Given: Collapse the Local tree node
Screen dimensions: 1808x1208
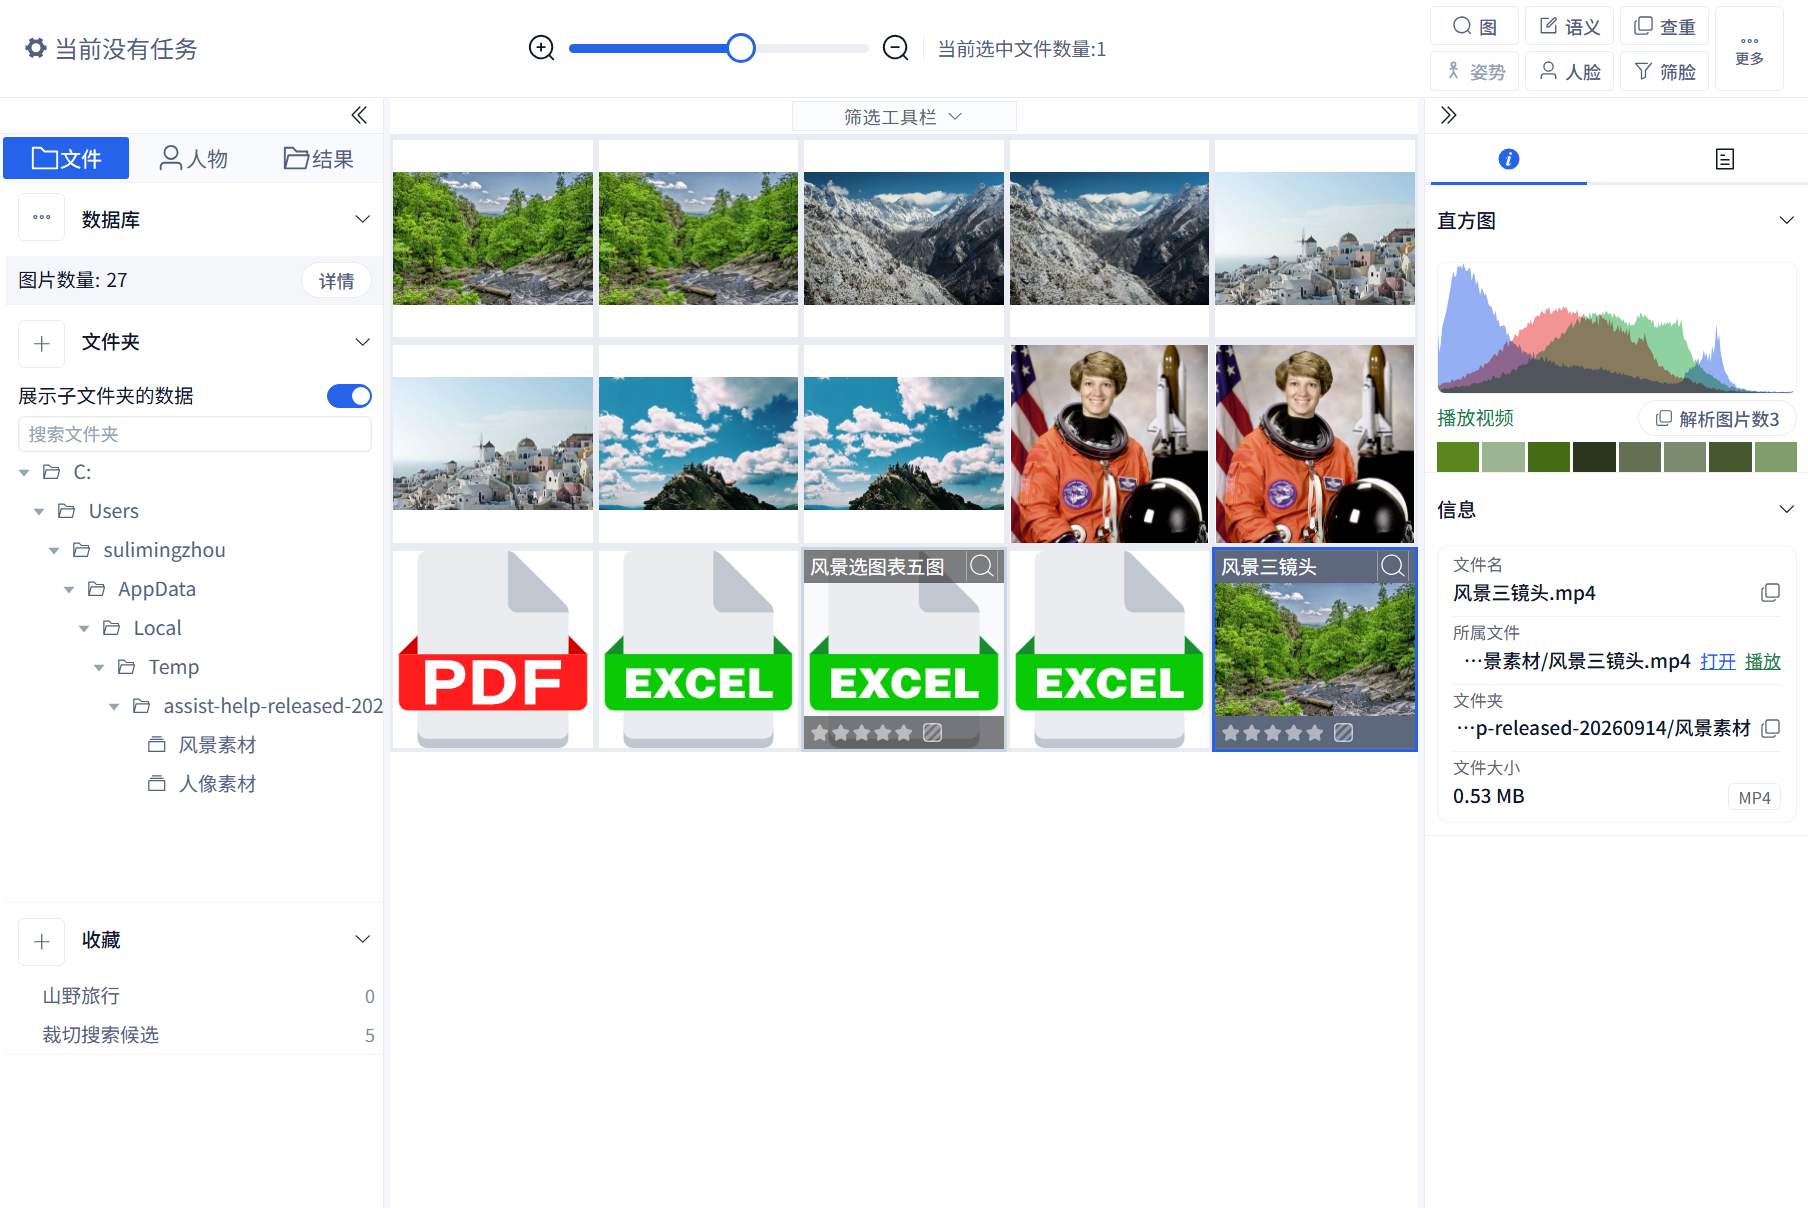Looking at the screenshot, I should point(84,629).
